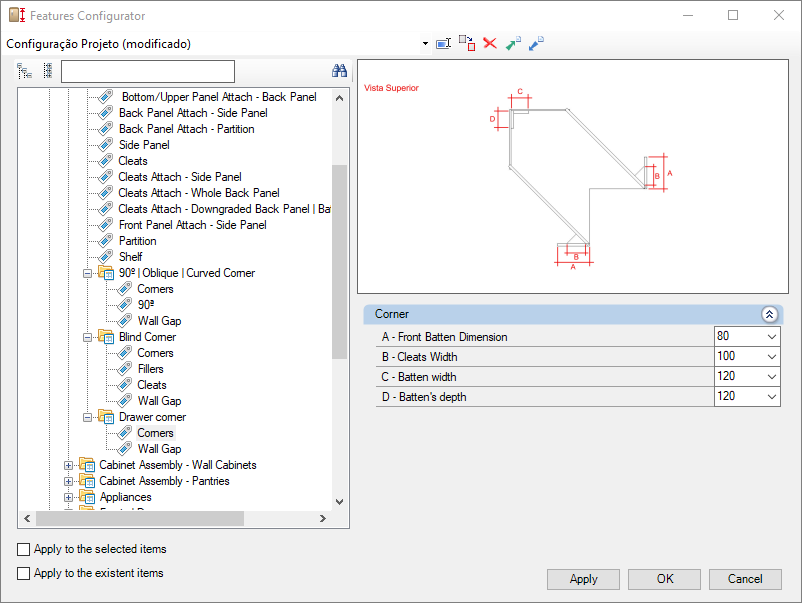Click the green arrow import icon
The image size is (802, 603).
pyautogui.click(x=513, y=43)
